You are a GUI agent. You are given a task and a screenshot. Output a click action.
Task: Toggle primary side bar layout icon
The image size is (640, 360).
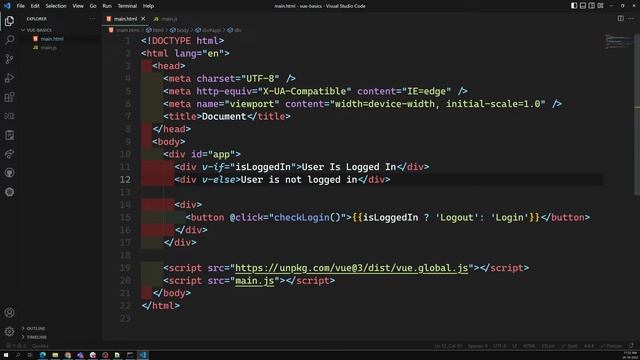pyautogui.click(x=574, y=6)
